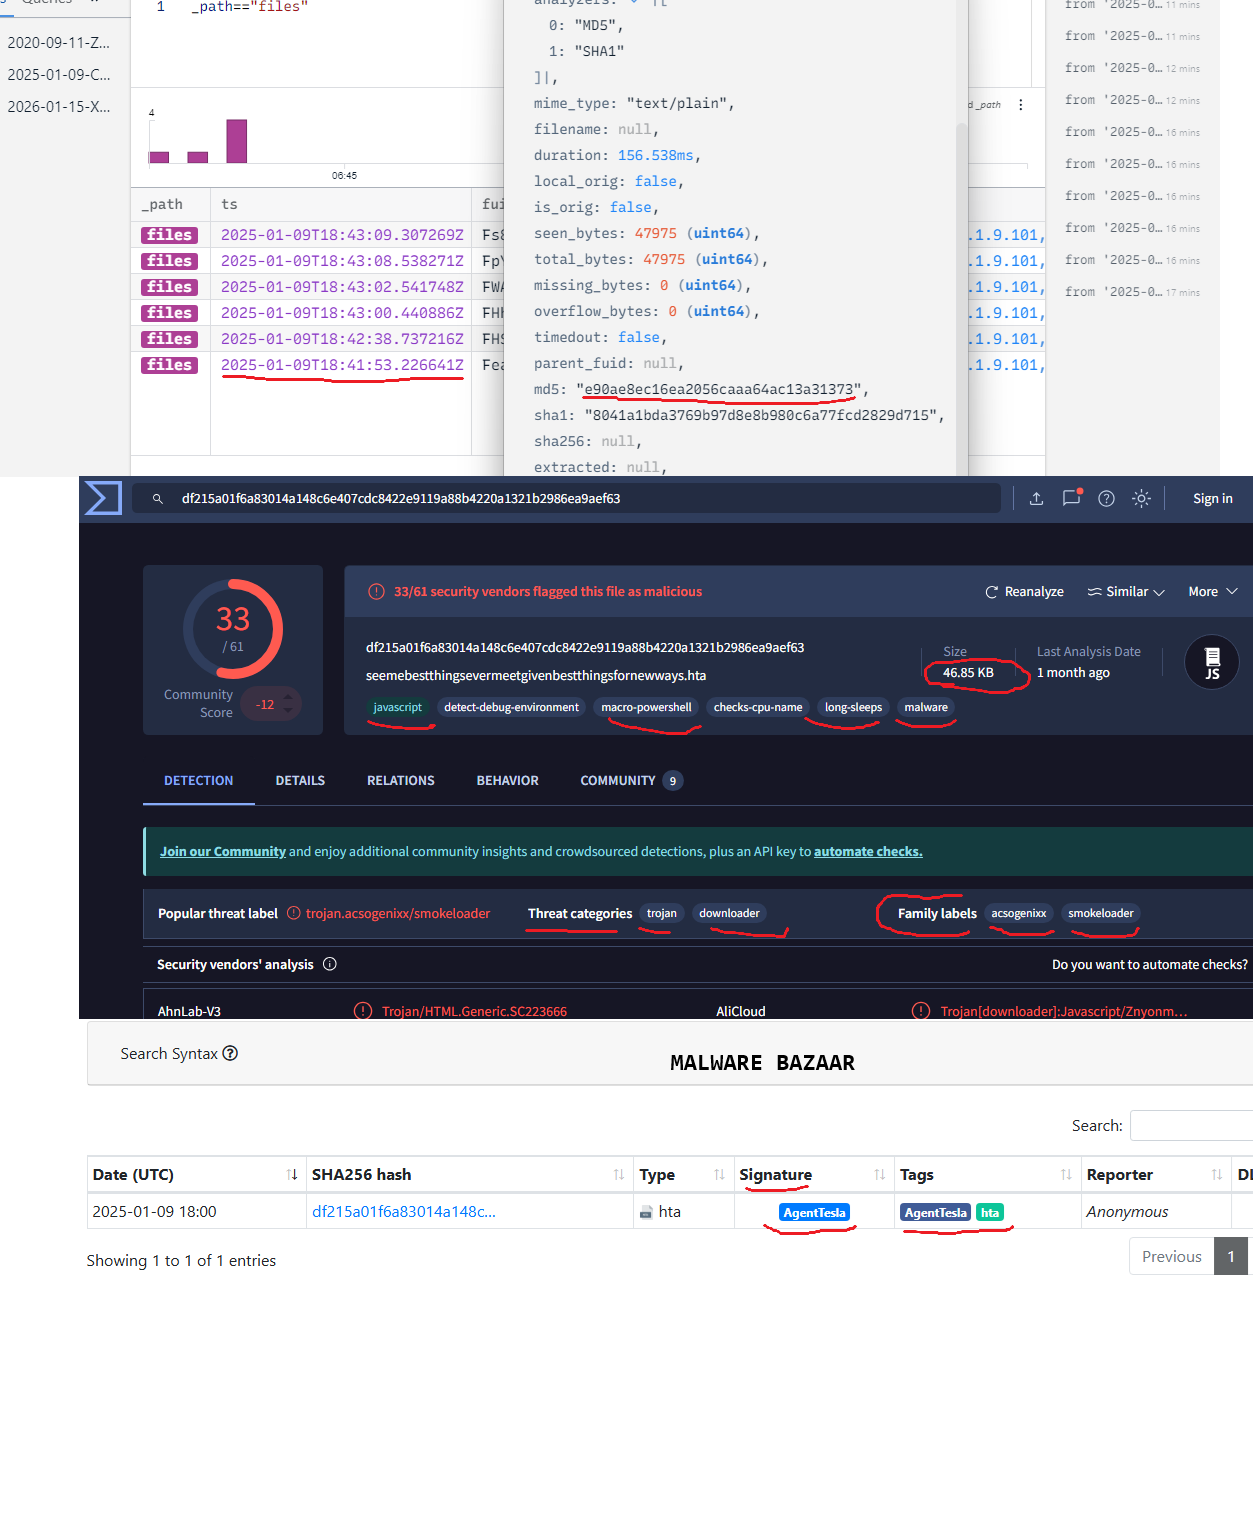Screen dimensions: 1253x1521
Task: Click the community score down arrow
Action: pyautogui.click(x=288, y=712)
